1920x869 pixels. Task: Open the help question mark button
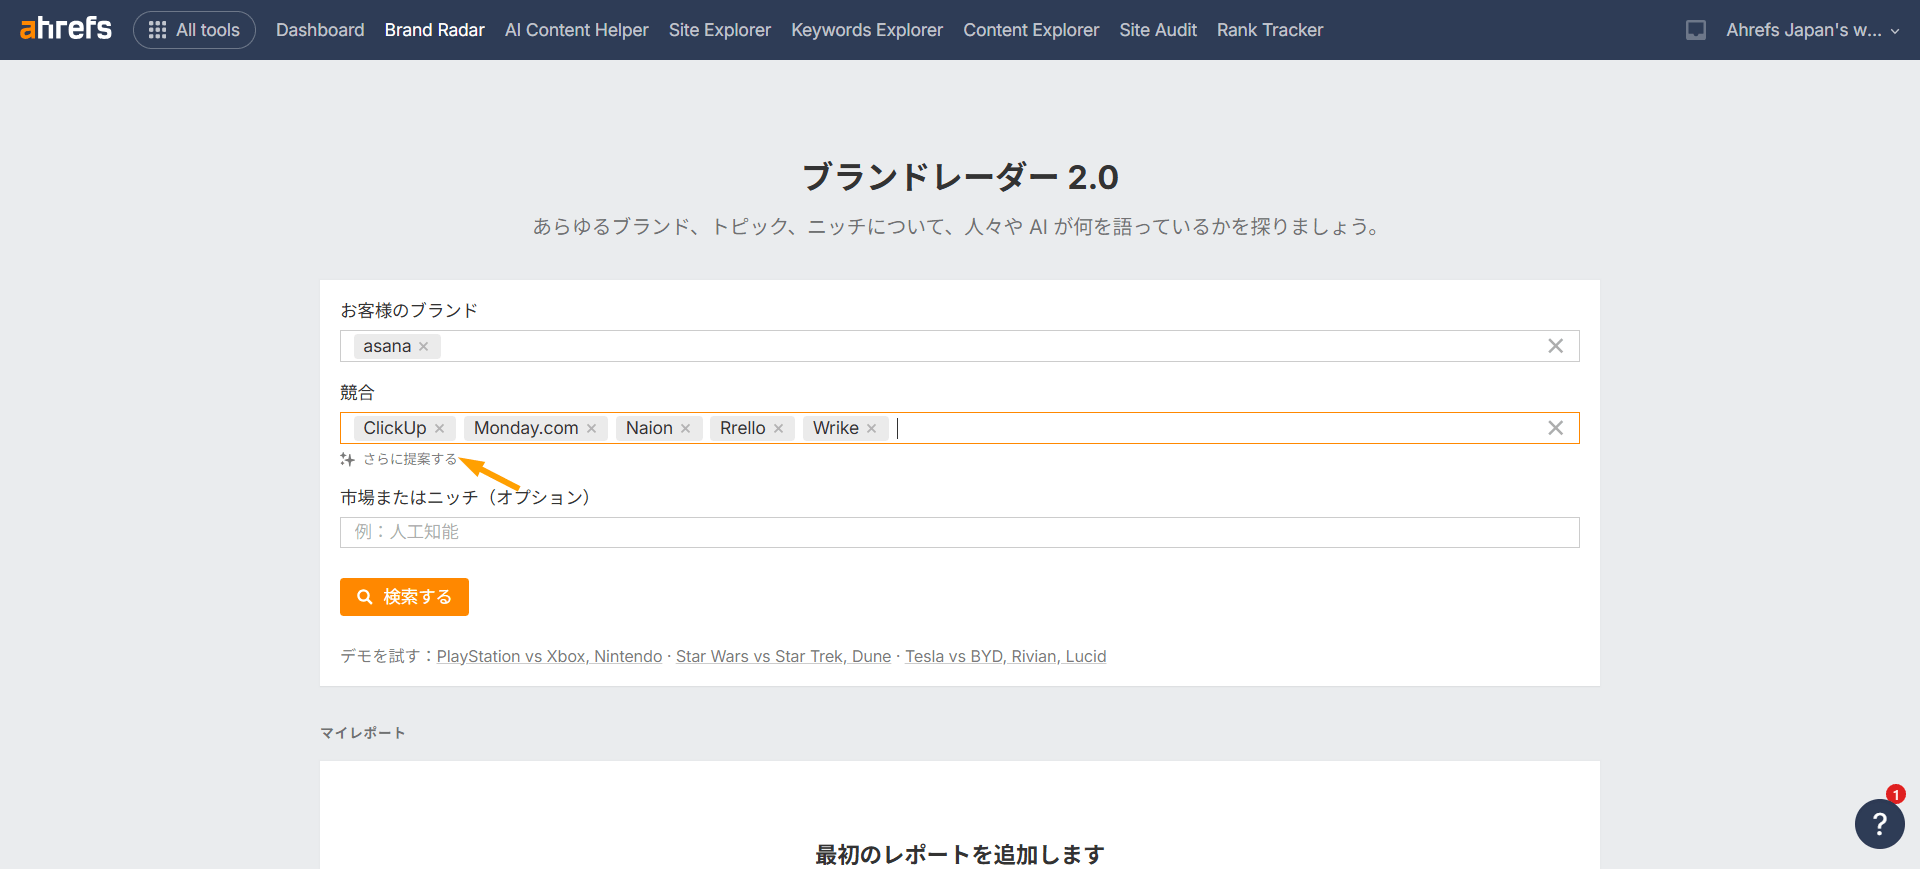[1879, 823]
